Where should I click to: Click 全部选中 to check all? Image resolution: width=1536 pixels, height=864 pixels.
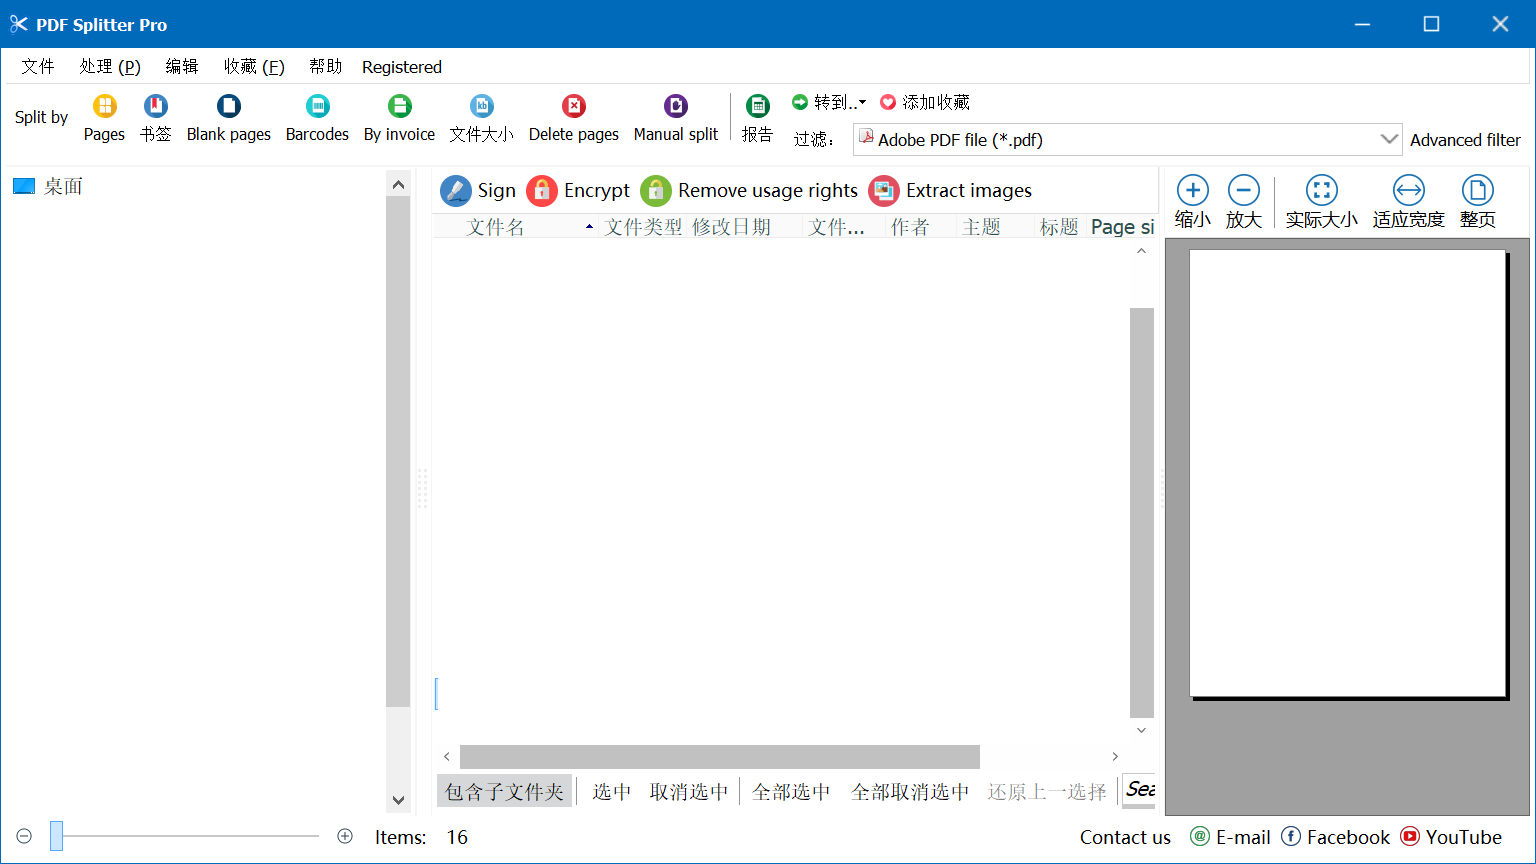coord(791,791)
